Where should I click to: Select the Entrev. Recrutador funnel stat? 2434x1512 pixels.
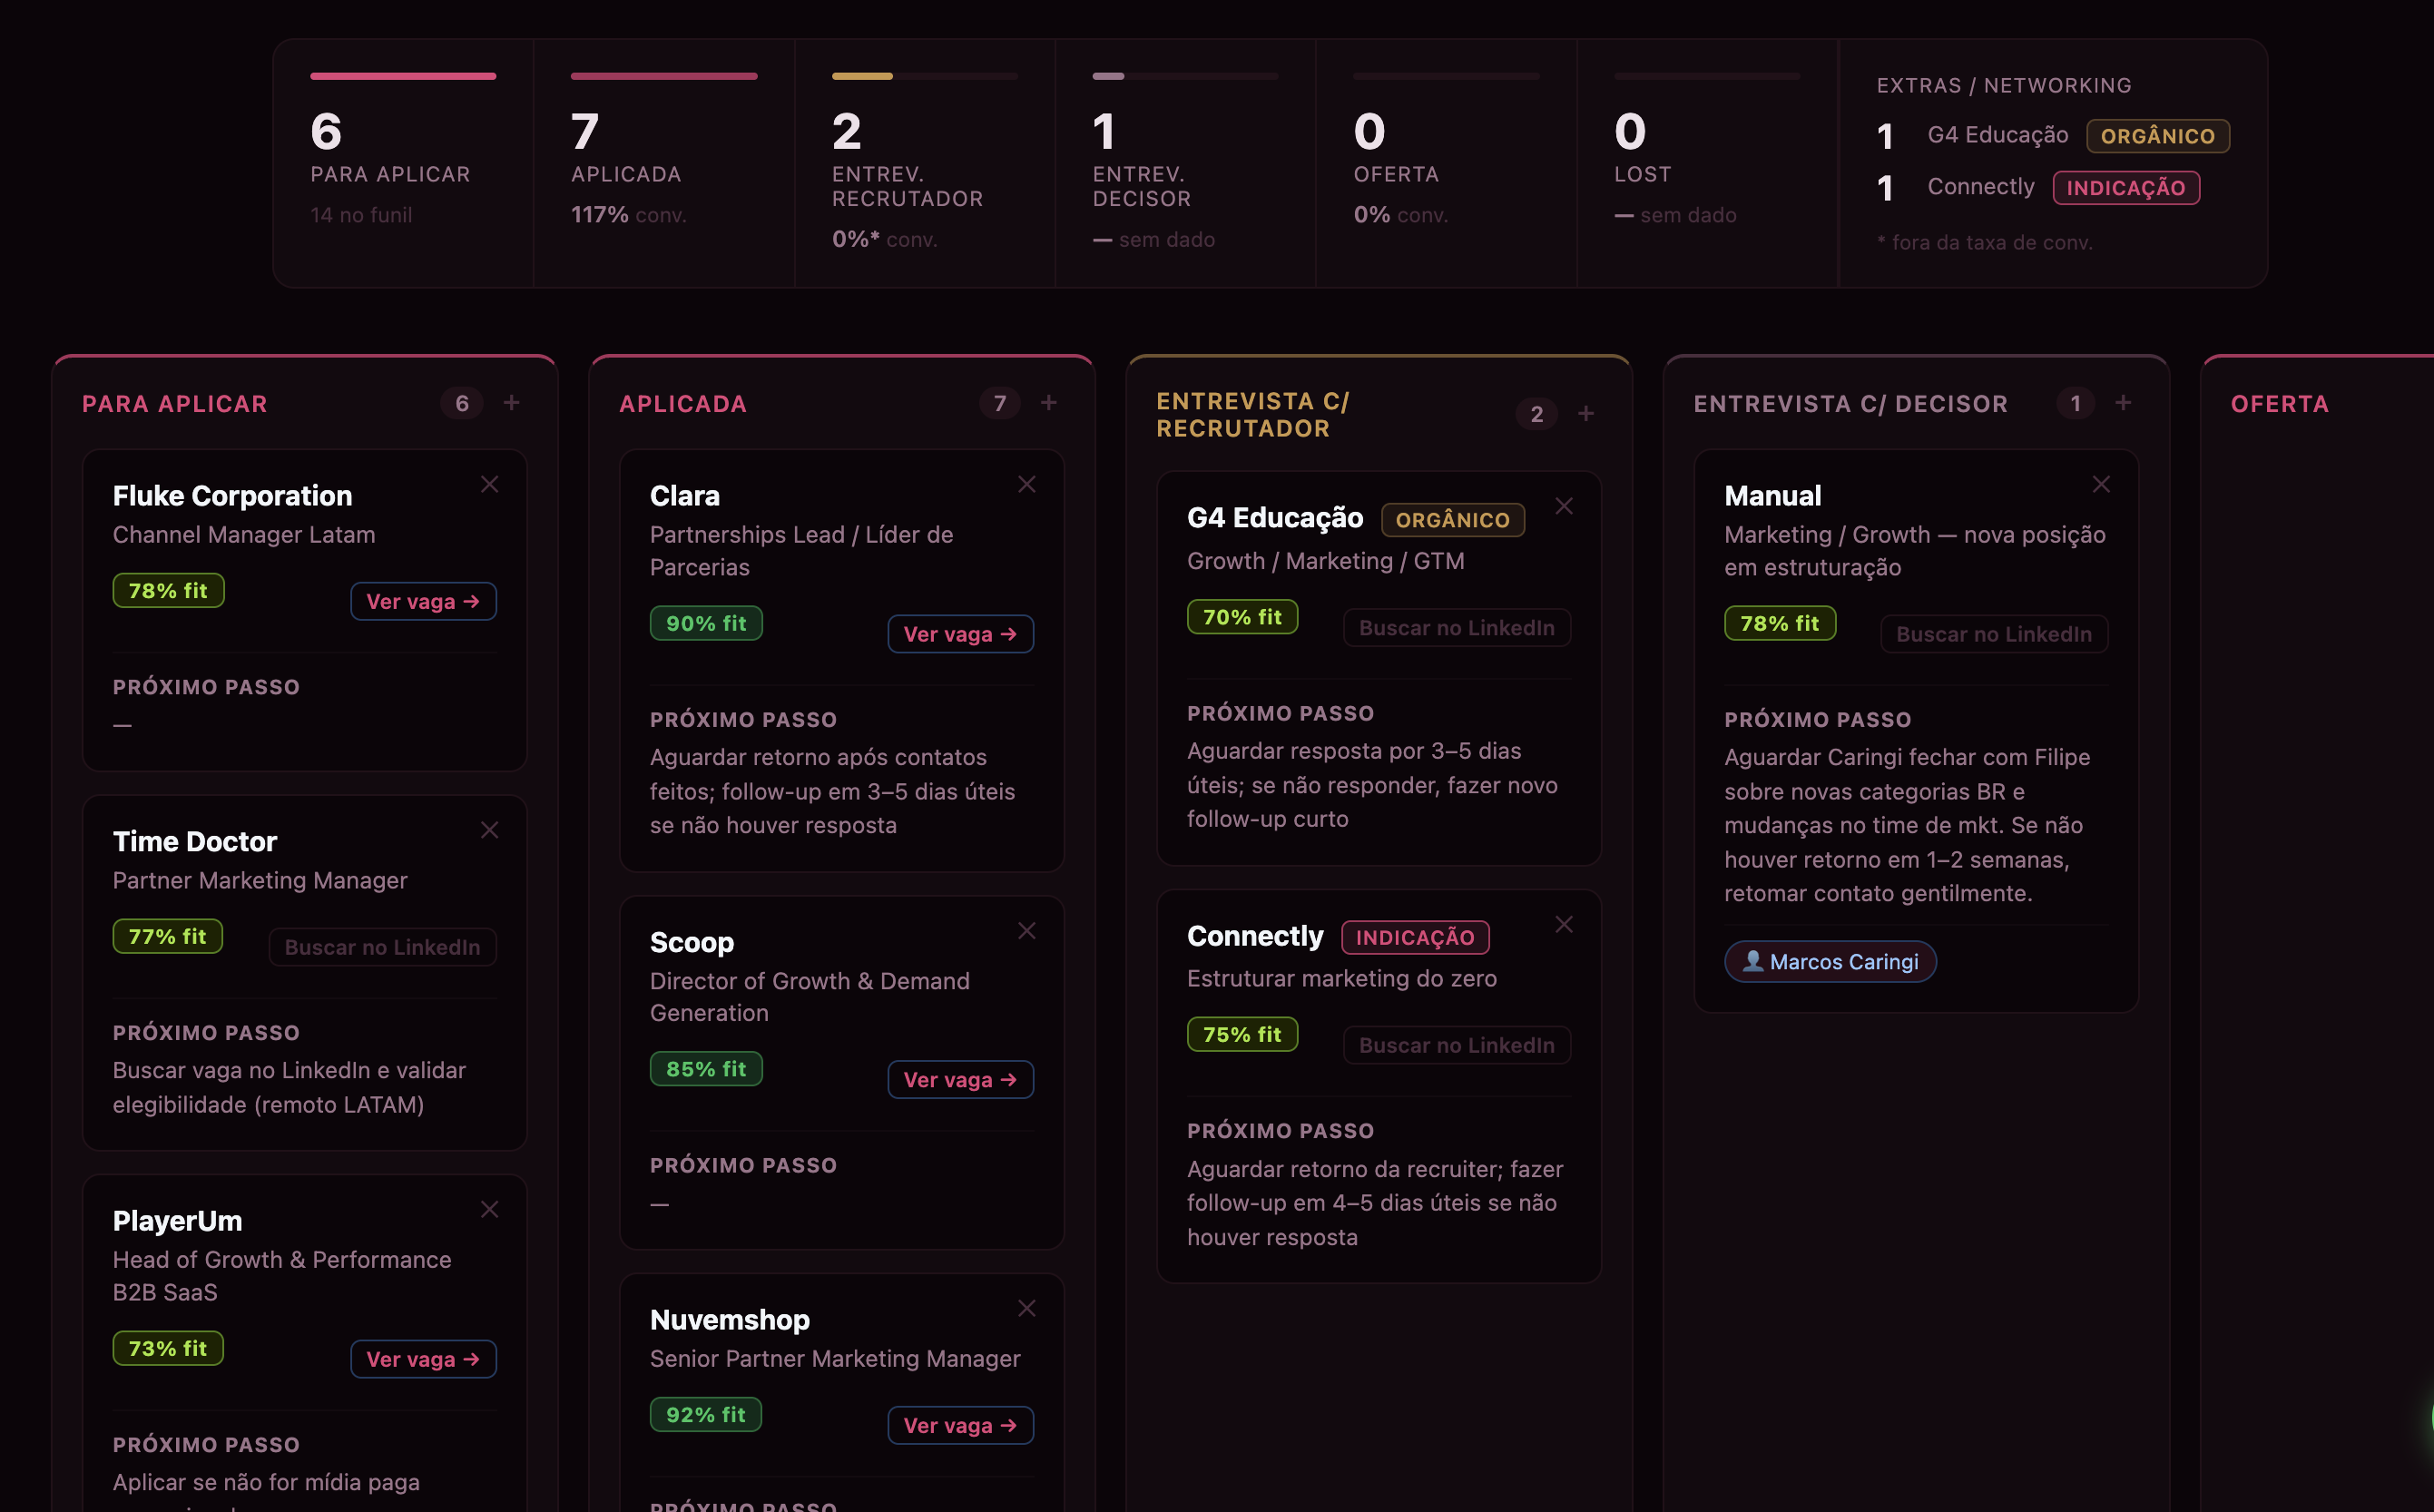(x=924, y=163)
